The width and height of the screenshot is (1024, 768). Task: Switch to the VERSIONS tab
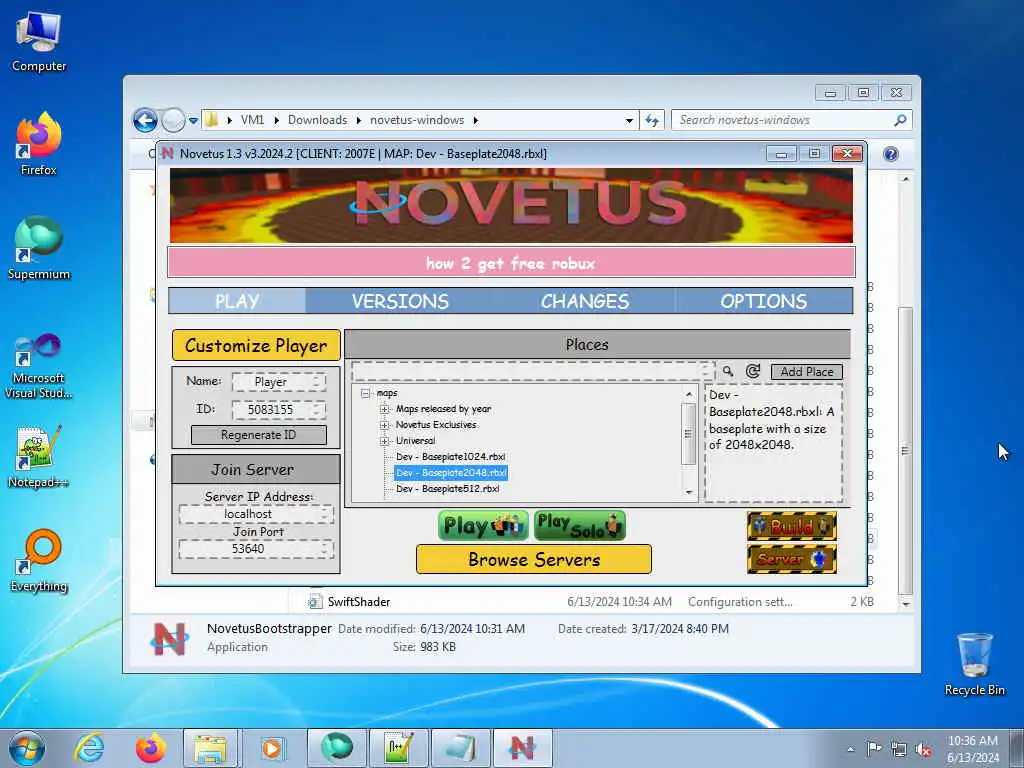[400, 301]
